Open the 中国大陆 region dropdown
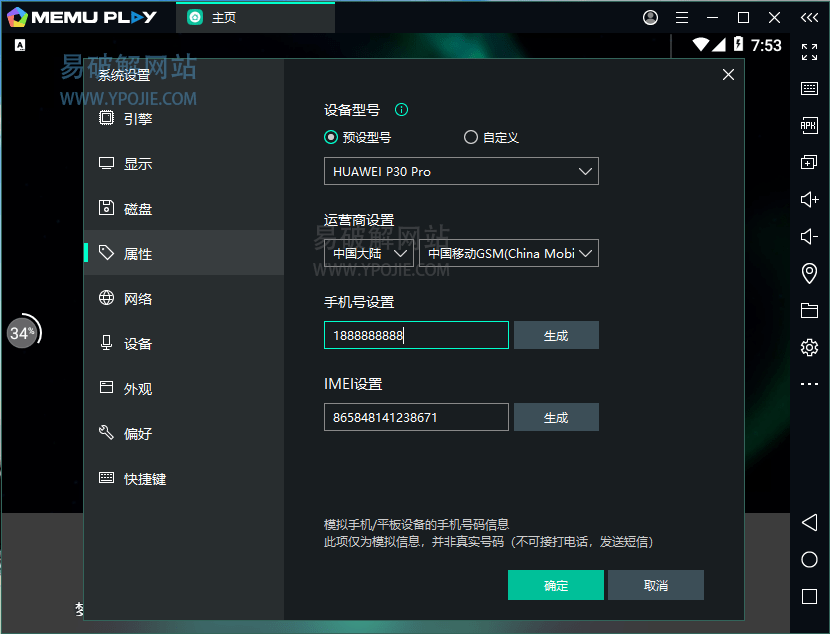Screen dimensions: 830x634 point(368,253)
